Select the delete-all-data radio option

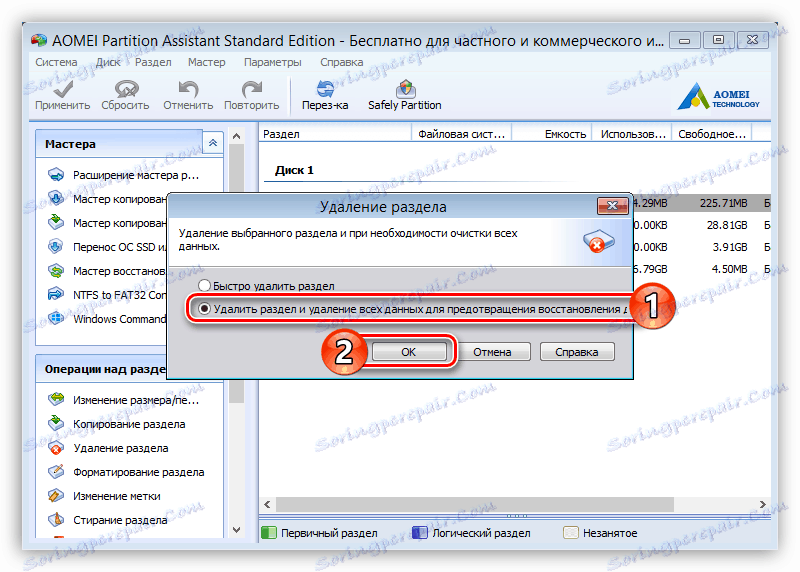[x=204, y=309]
